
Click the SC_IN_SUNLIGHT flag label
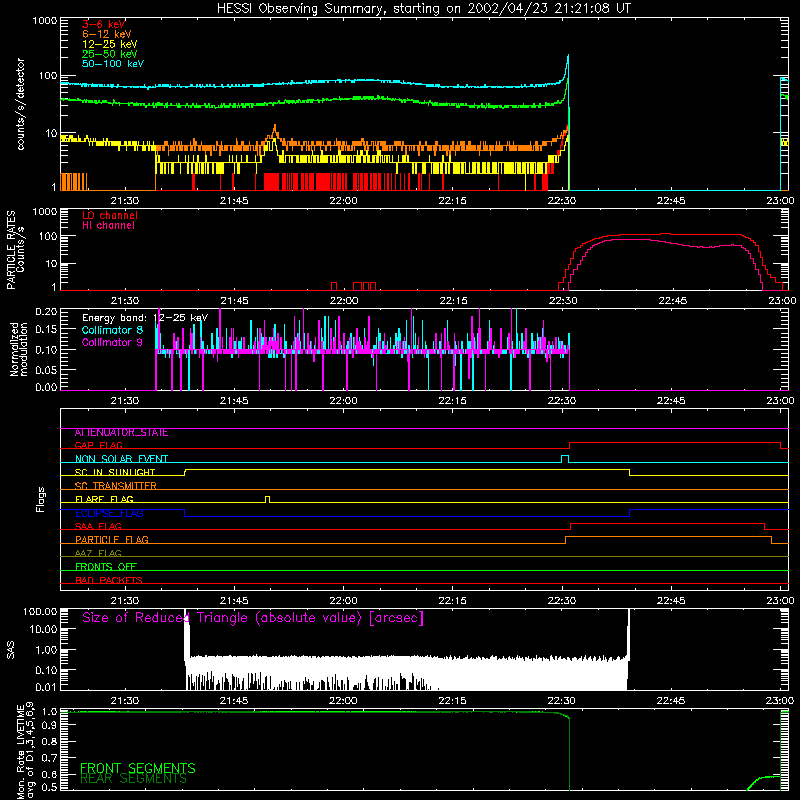click(115, 472)
